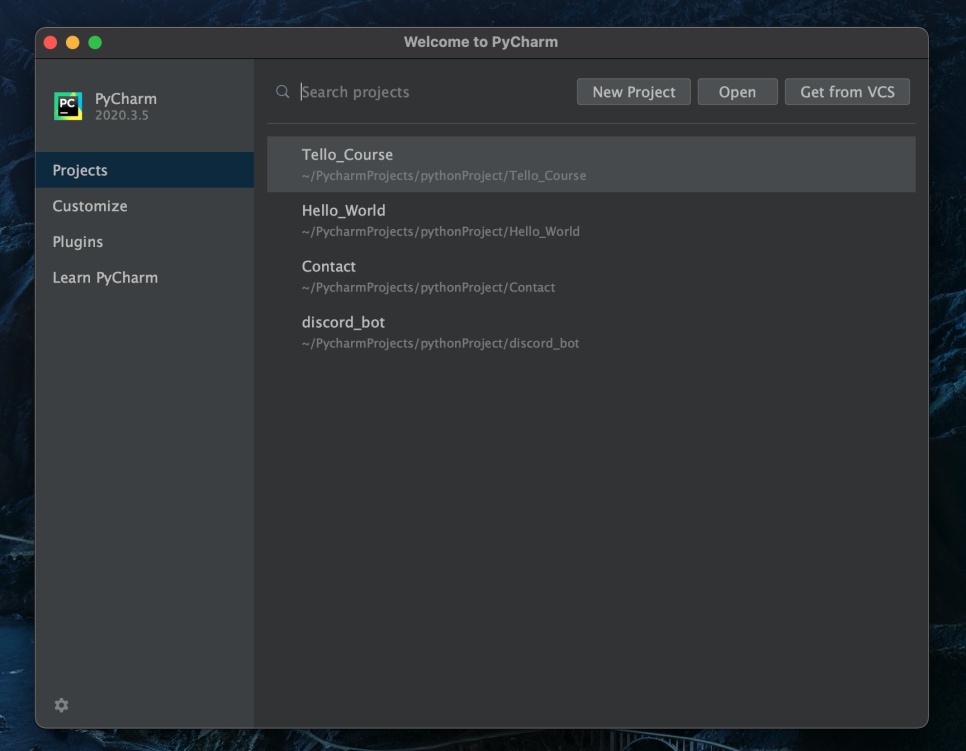Click the path ~/PycharmProjects/pythonProject/Contact
This screenshot has width=966, height=751.
(428, 288)
